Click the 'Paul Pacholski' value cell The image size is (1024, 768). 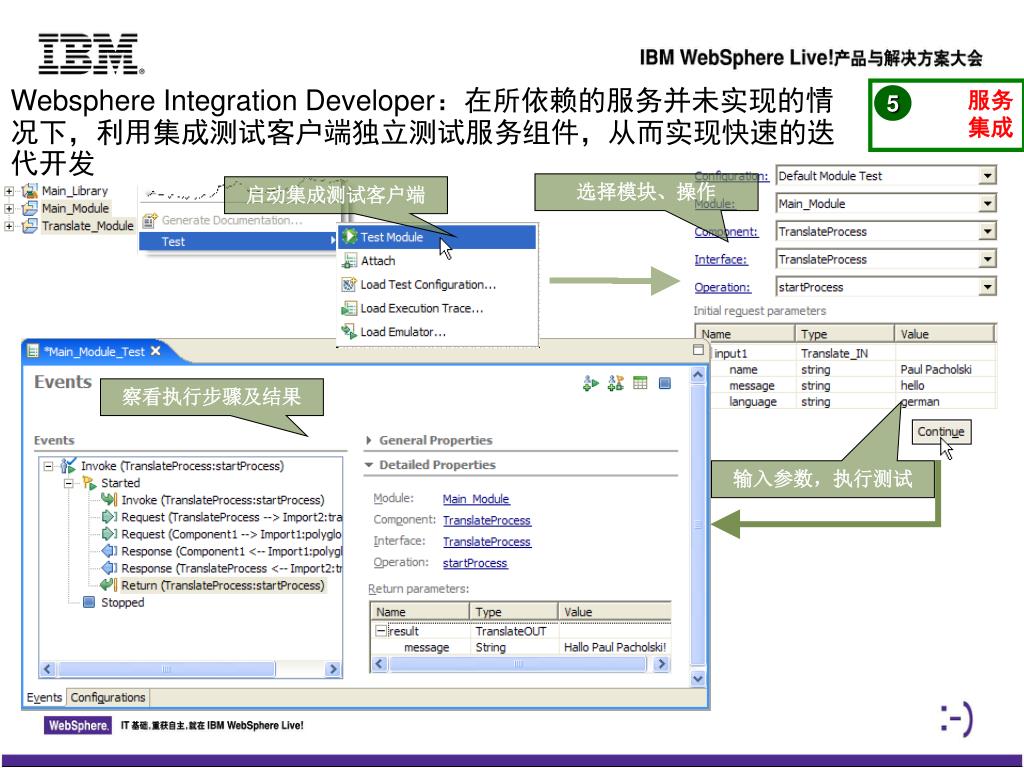coord(946,370)
